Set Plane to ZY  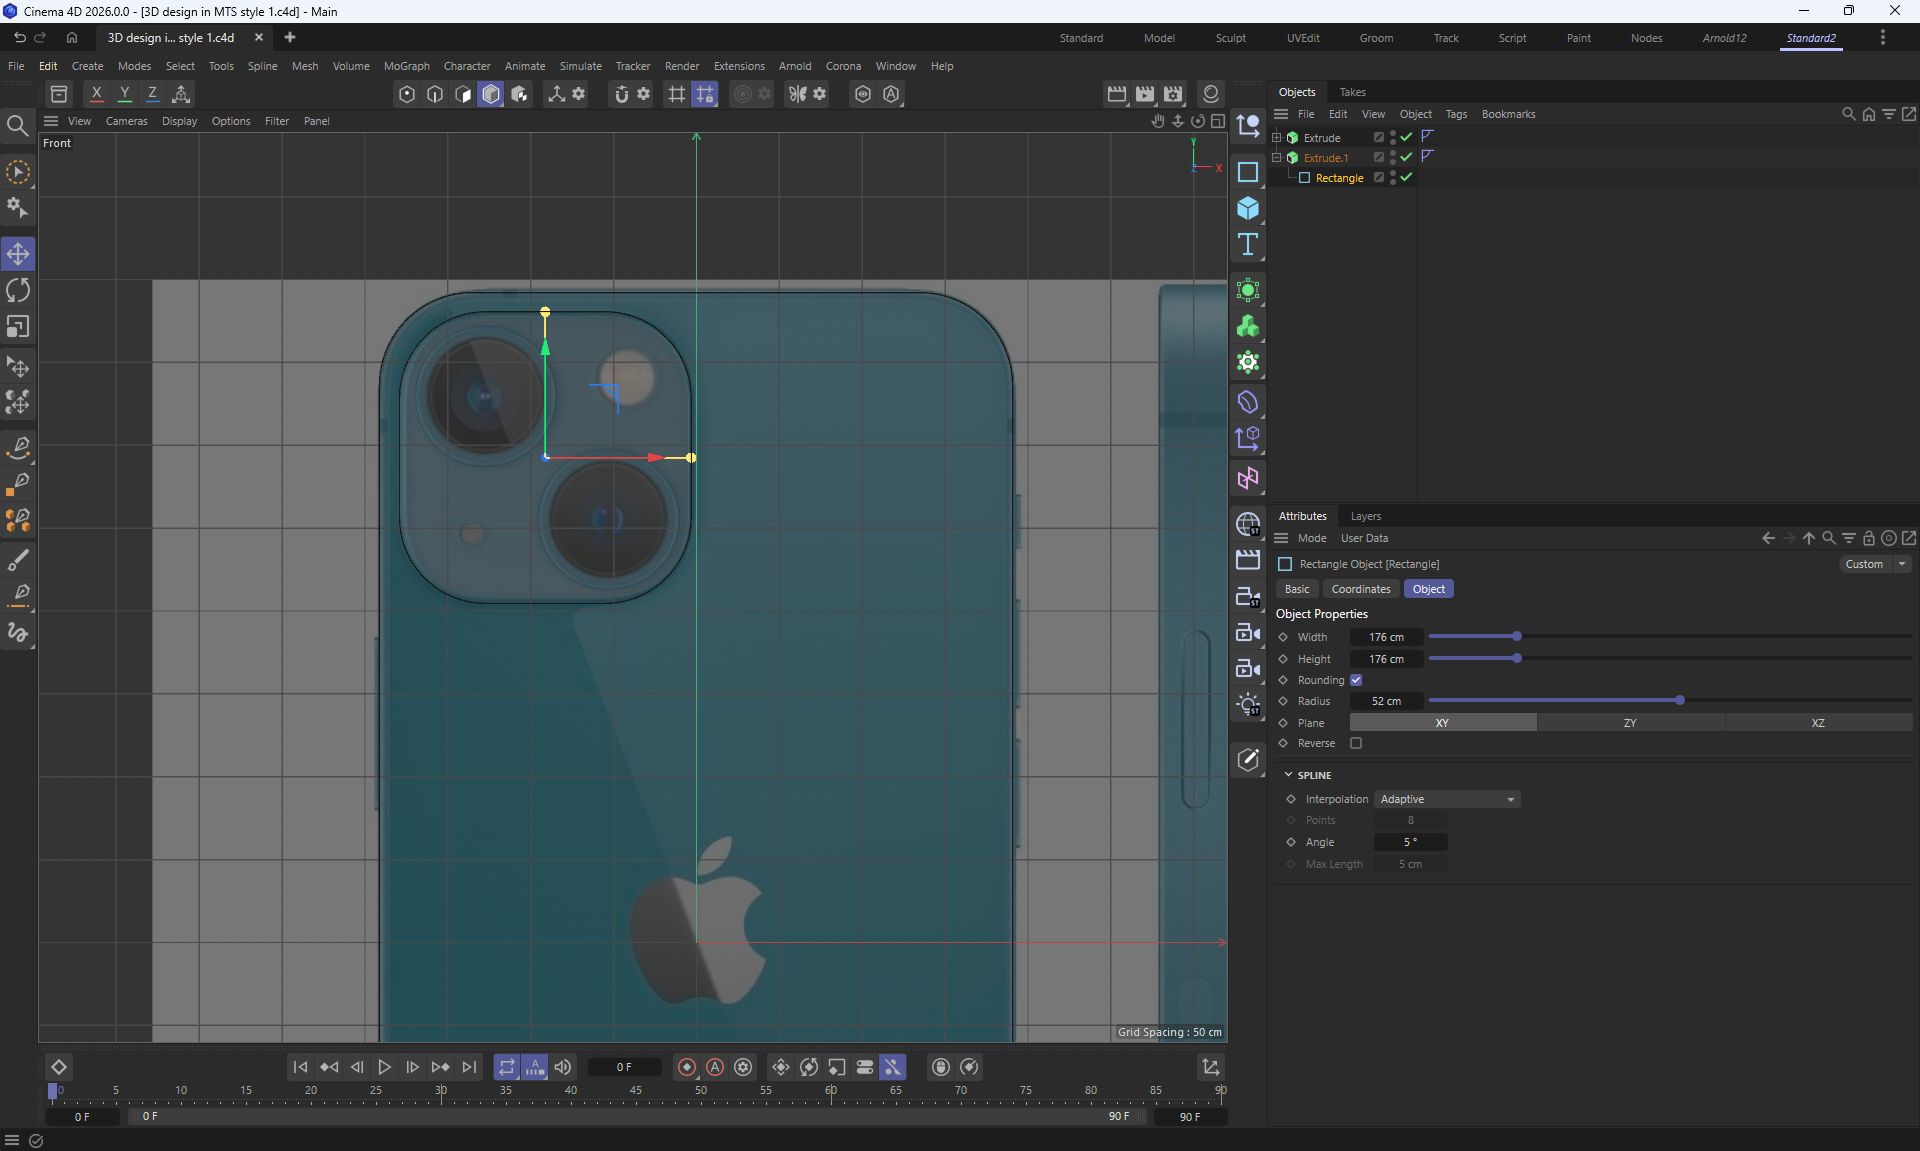[x=1629, y=723]
